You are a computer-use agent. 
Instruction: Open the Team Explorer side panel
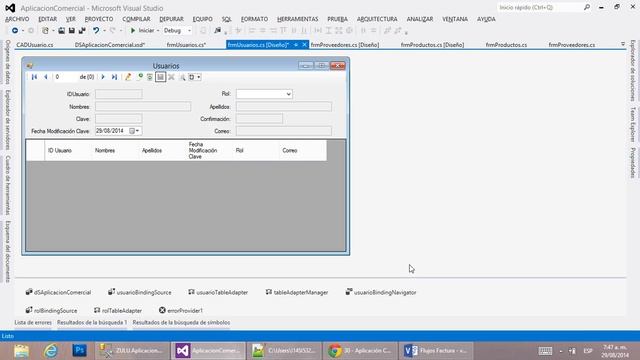(x=633, y=124)
